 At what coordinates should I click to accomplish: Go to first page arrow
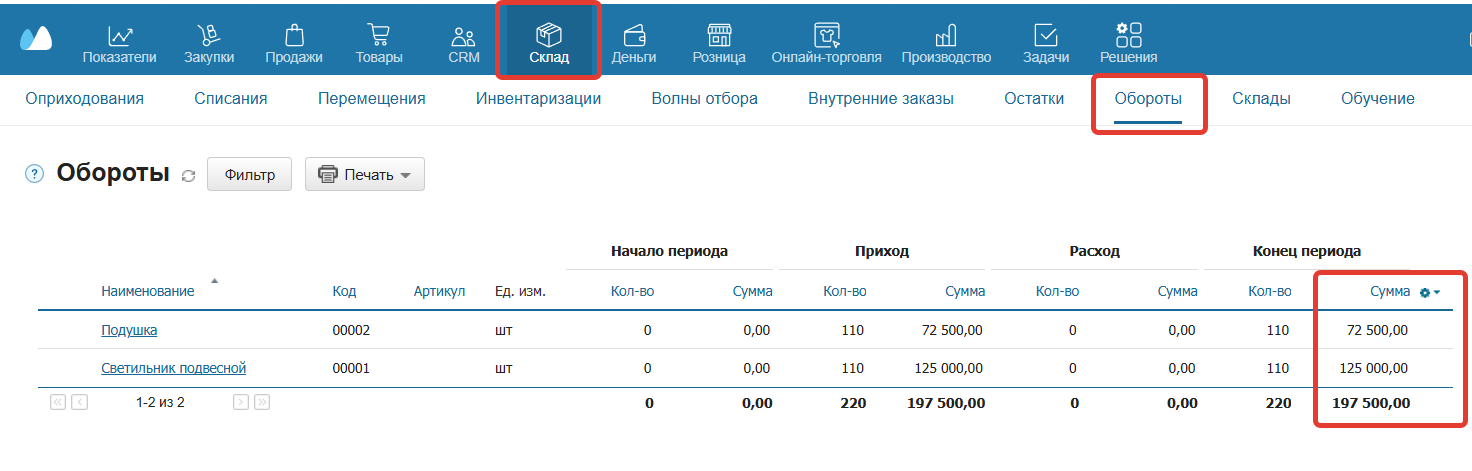tap(57, 402)
